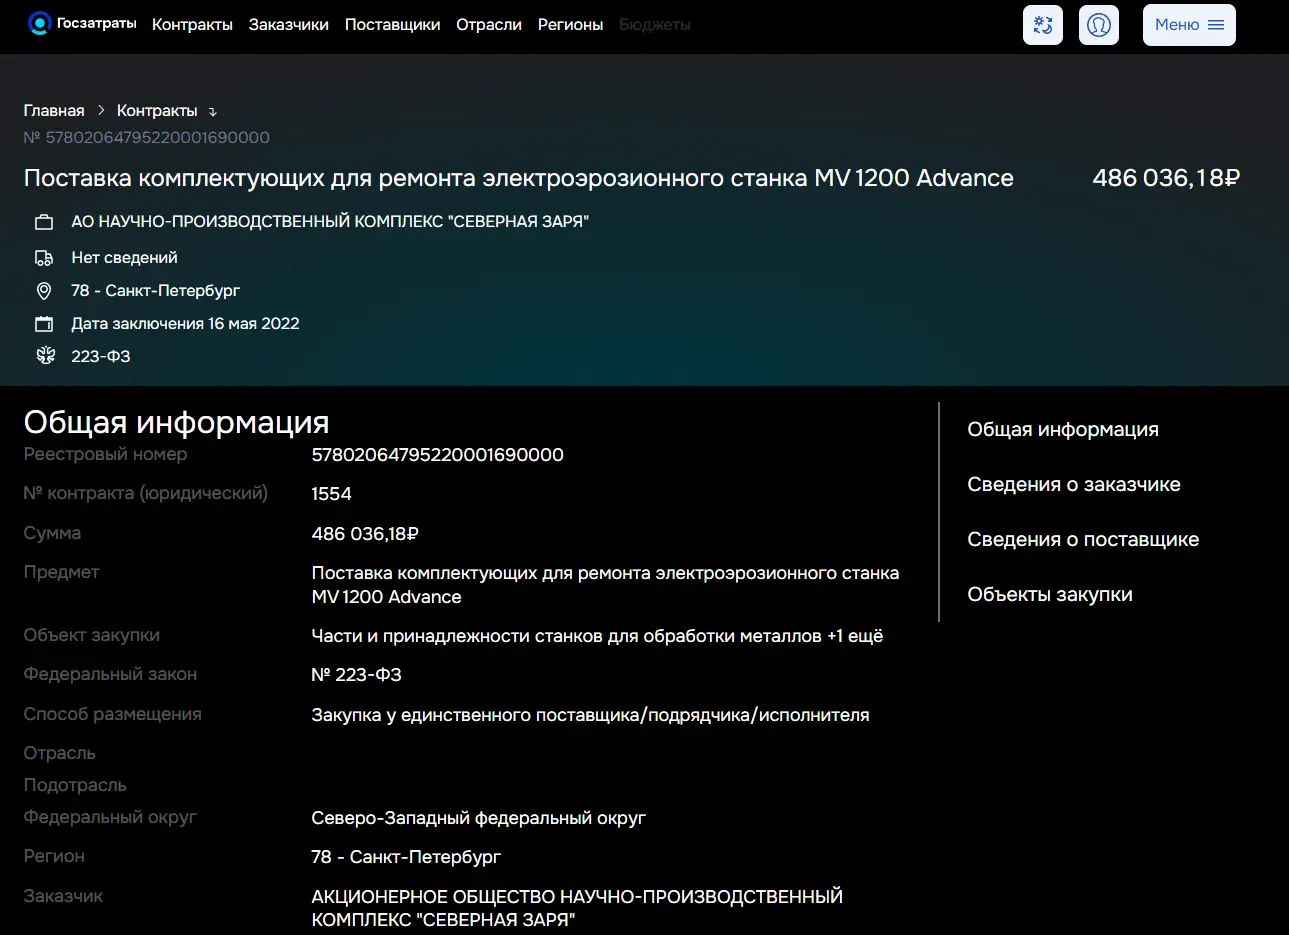The height and width of the screenshot is (935, 1289).
Task: Click the Отрасль label
Action: tap(60, 753)
